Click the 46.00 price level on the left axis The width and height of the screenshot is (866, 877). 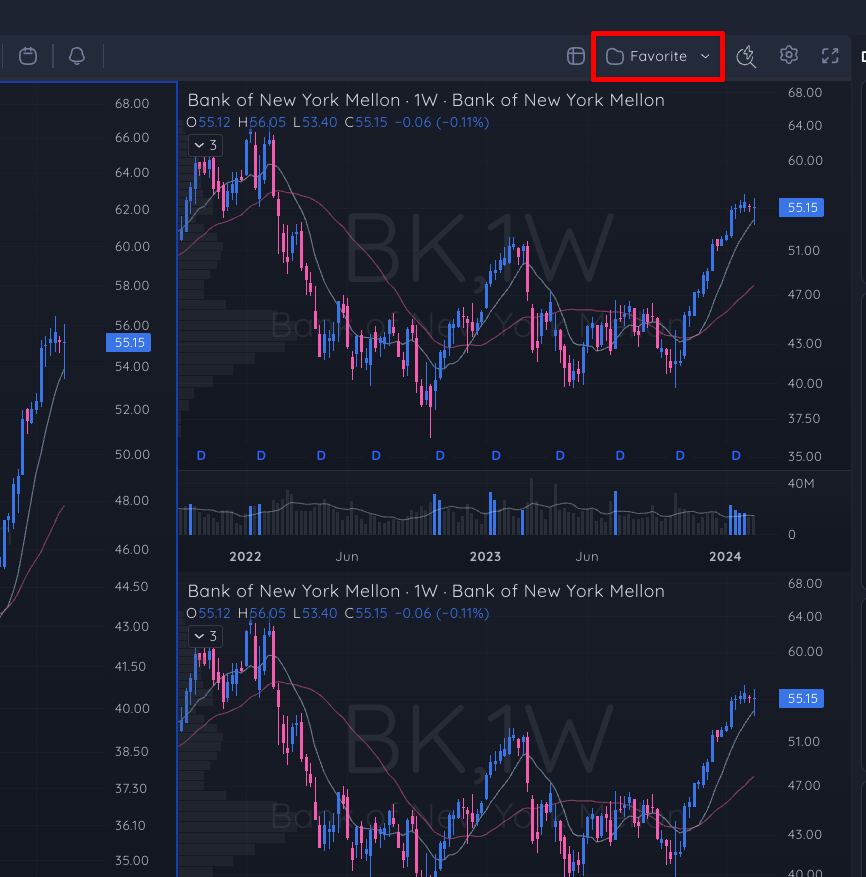point(133,550)
